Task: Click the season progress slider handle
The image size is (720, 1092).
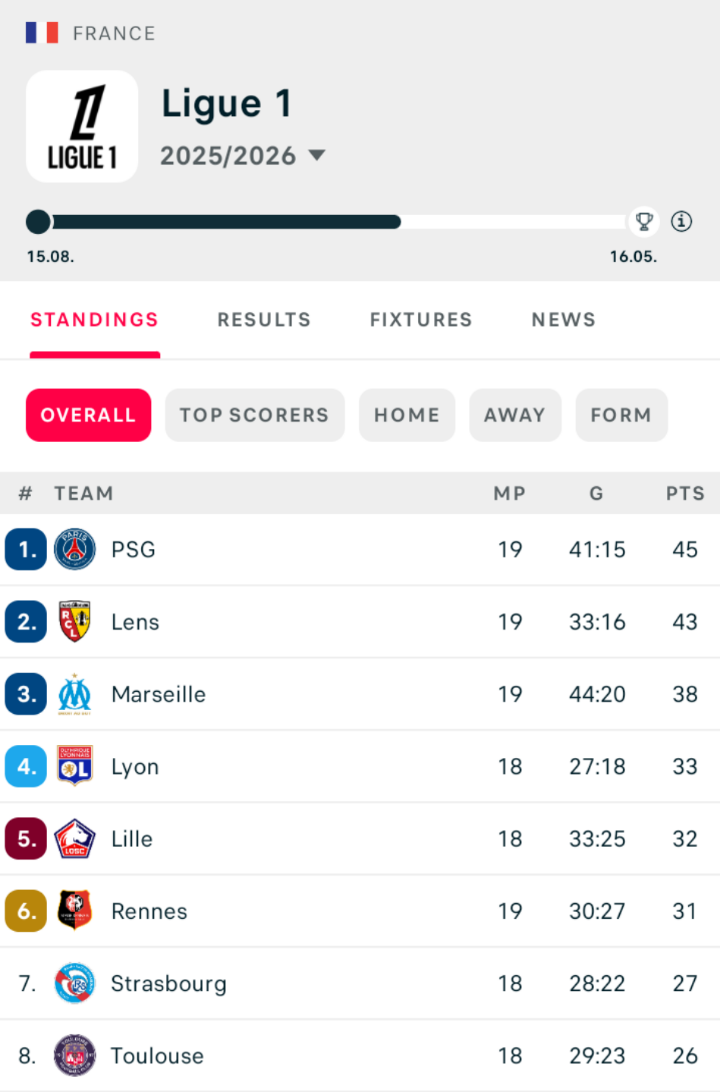Action: [x=38, y=221]
